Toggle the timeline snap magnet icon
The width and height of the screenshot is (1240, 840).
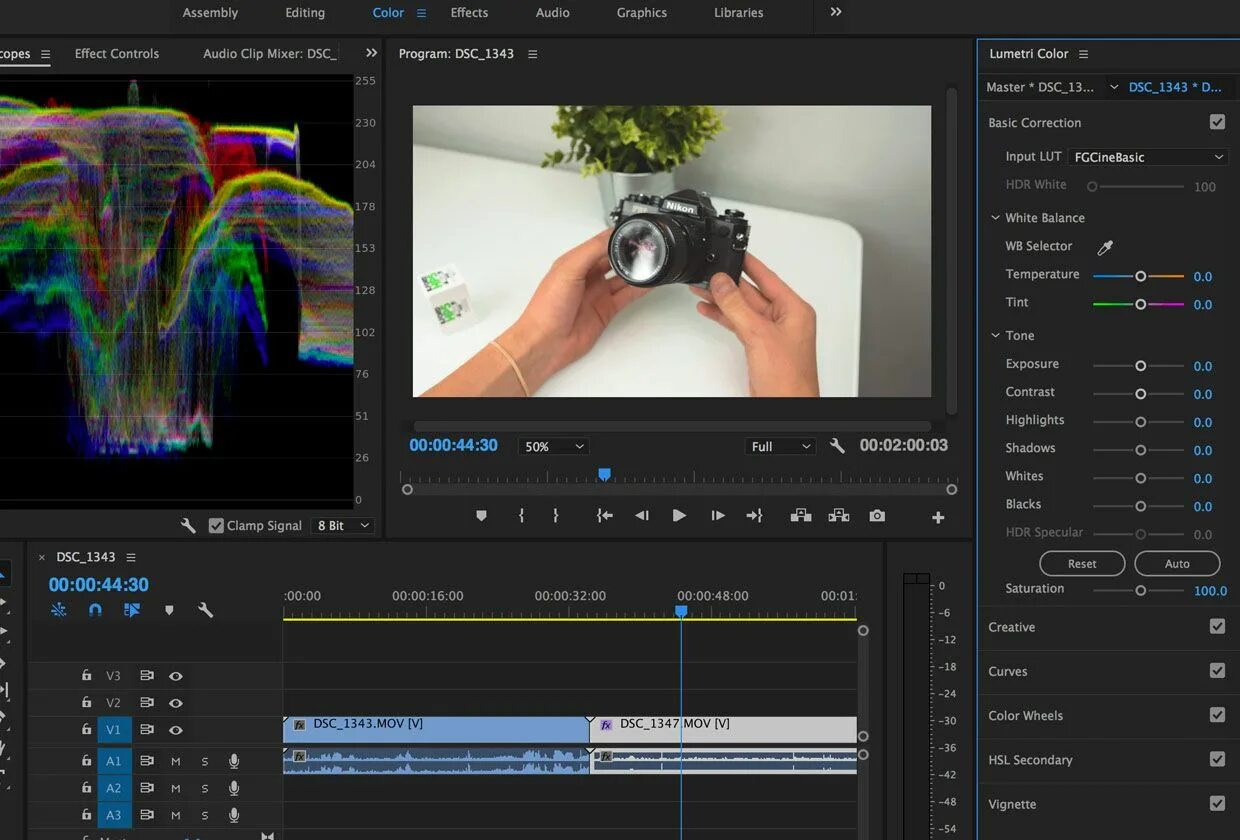pos(95,609)
